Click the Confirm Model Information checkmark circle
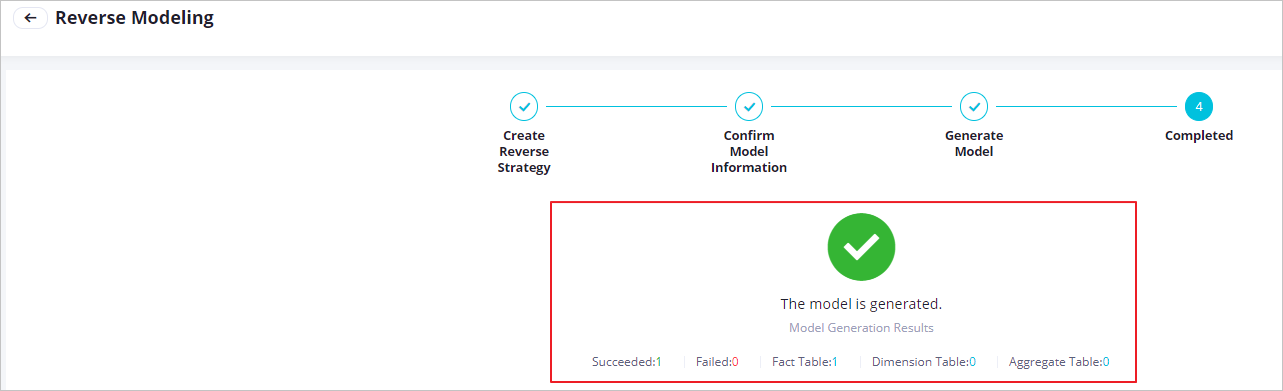The height and width of the screenshot is (391, 1283). [x=749, y=106]
